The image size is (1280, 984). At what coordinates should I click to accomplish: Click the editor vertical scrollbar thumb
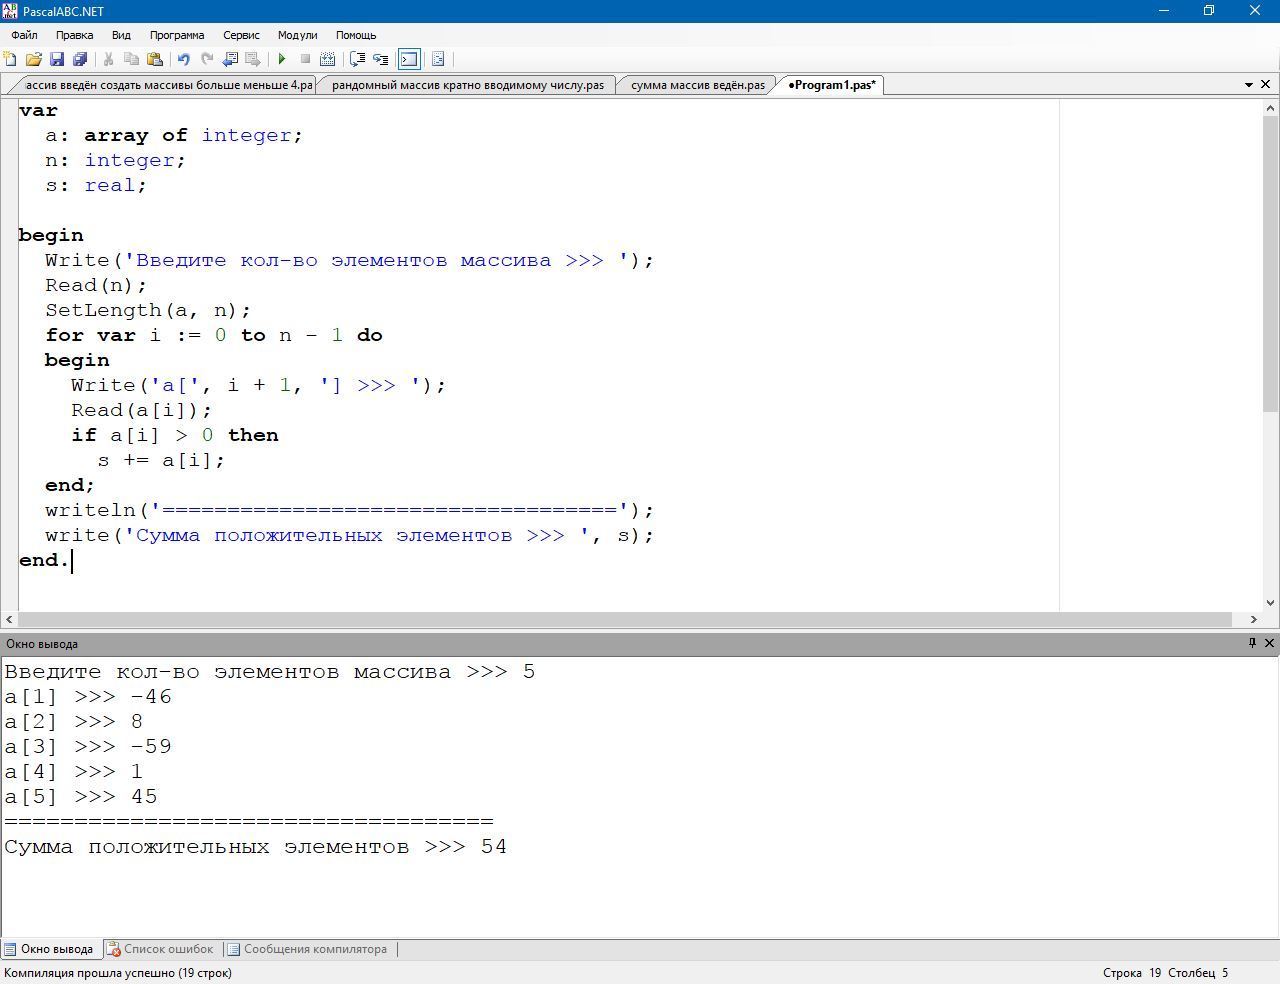click(x=1270, y=263)
